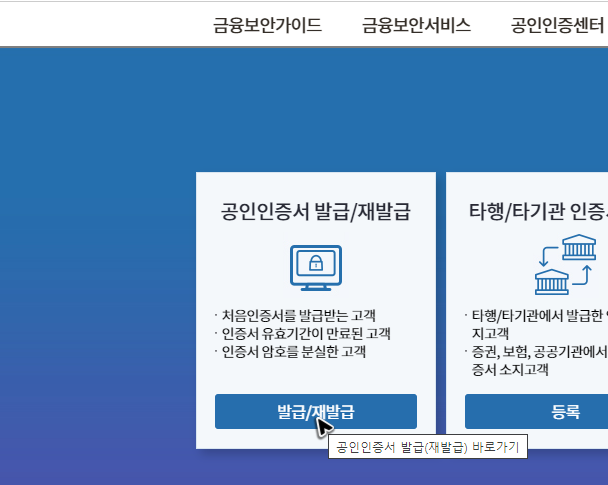Open the 금융보안서비스 menu

click(x=416, y=25)
